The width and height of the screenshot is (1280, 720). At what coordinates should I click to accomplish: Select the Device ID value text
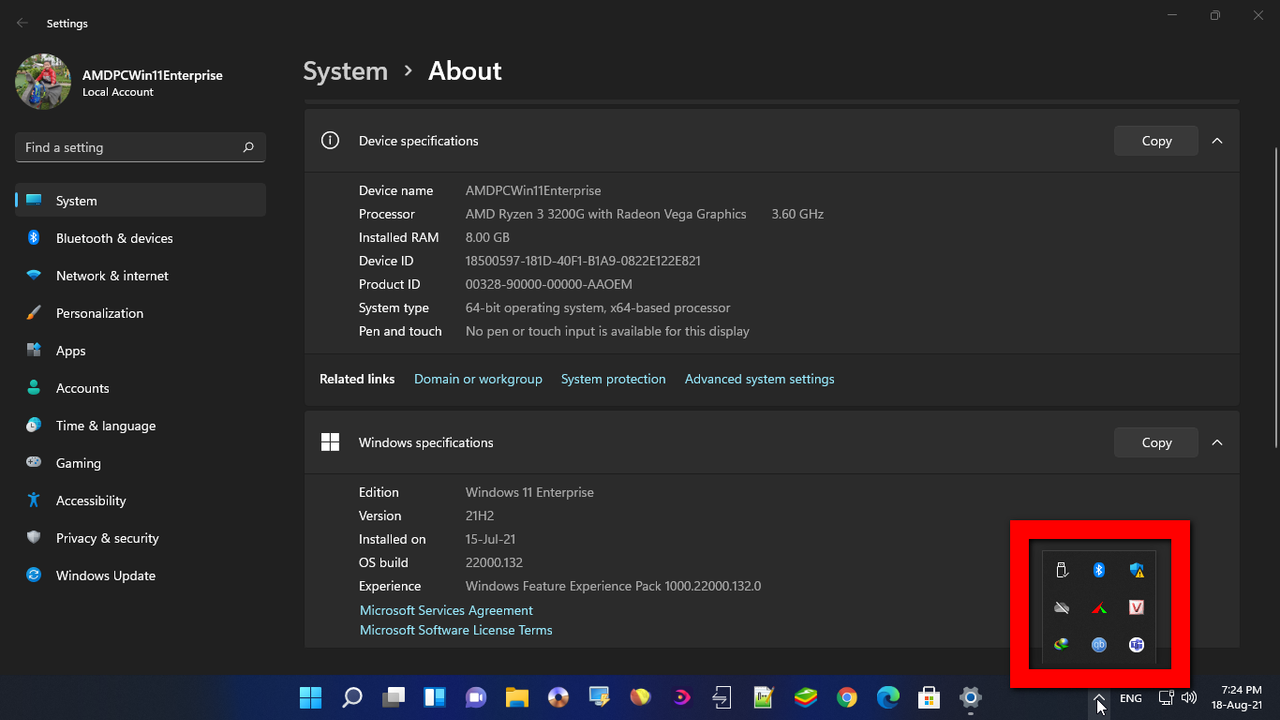point(583,261)
